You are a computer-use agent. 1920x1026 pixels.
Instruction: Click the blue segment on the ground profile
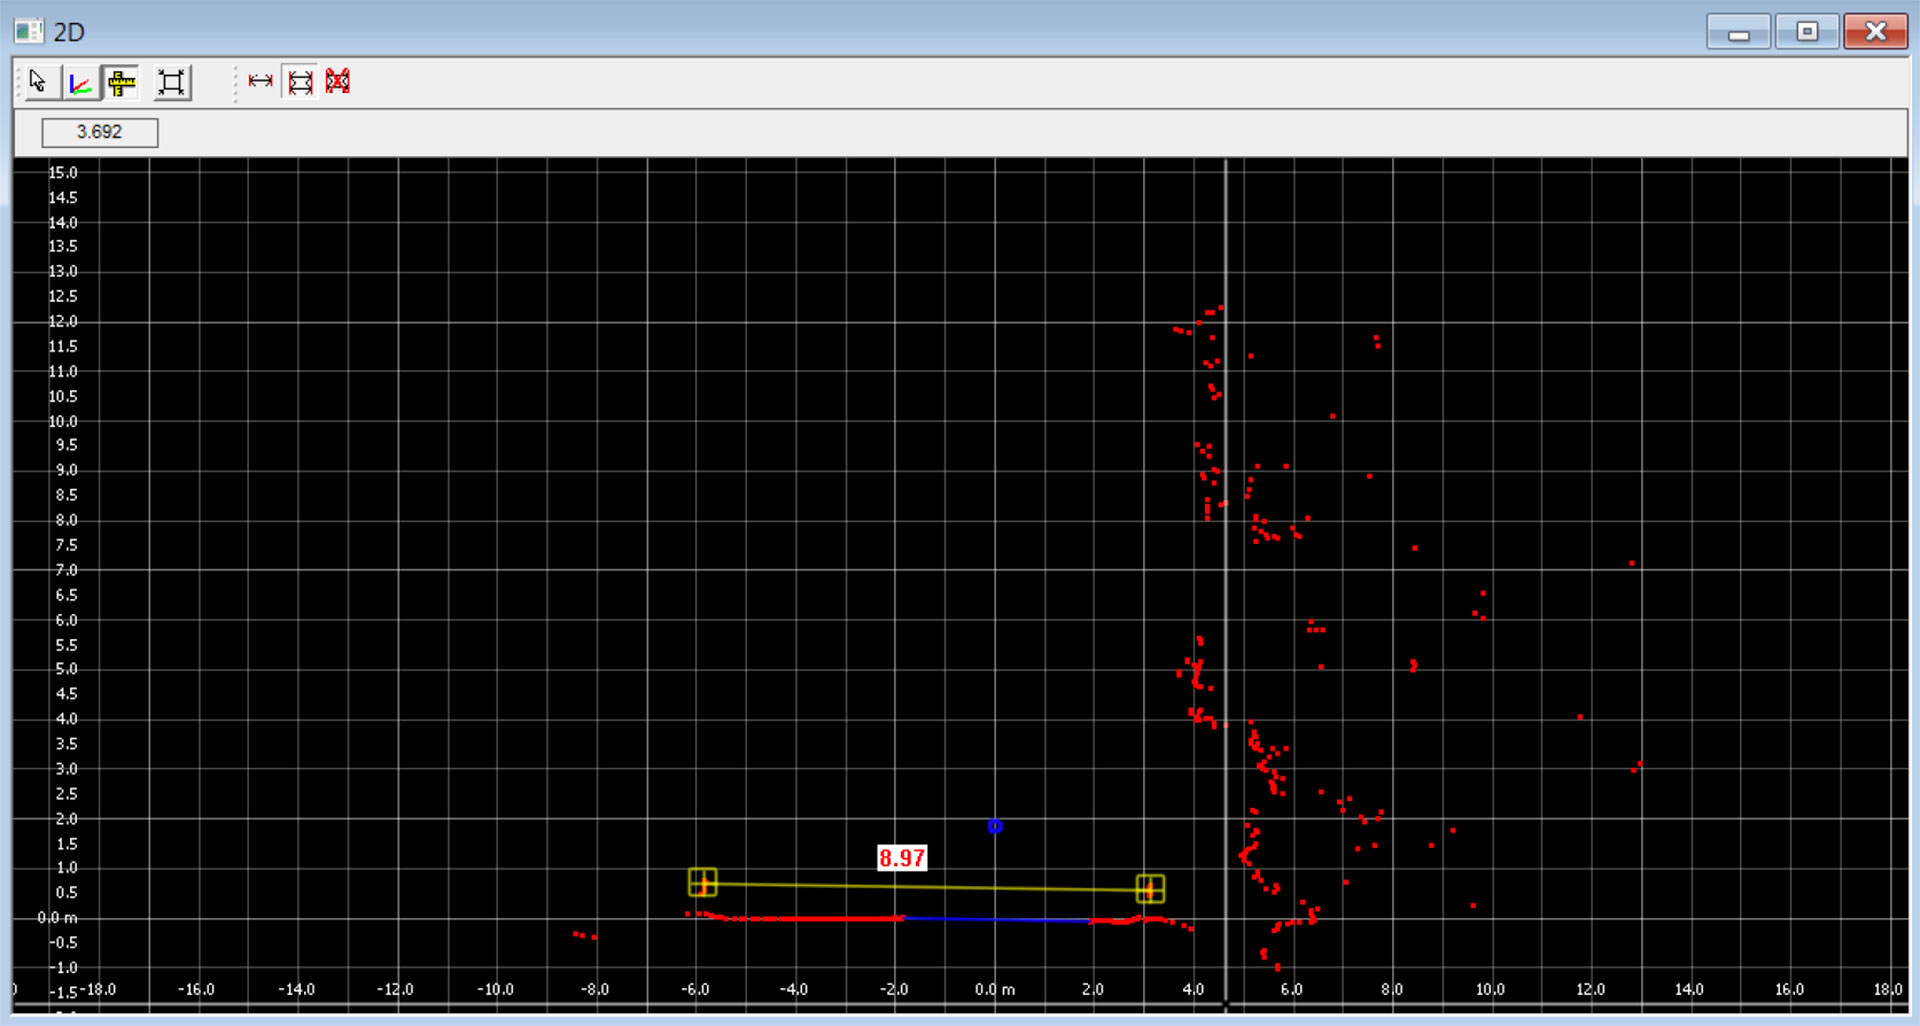click(x=1000, y=919)
